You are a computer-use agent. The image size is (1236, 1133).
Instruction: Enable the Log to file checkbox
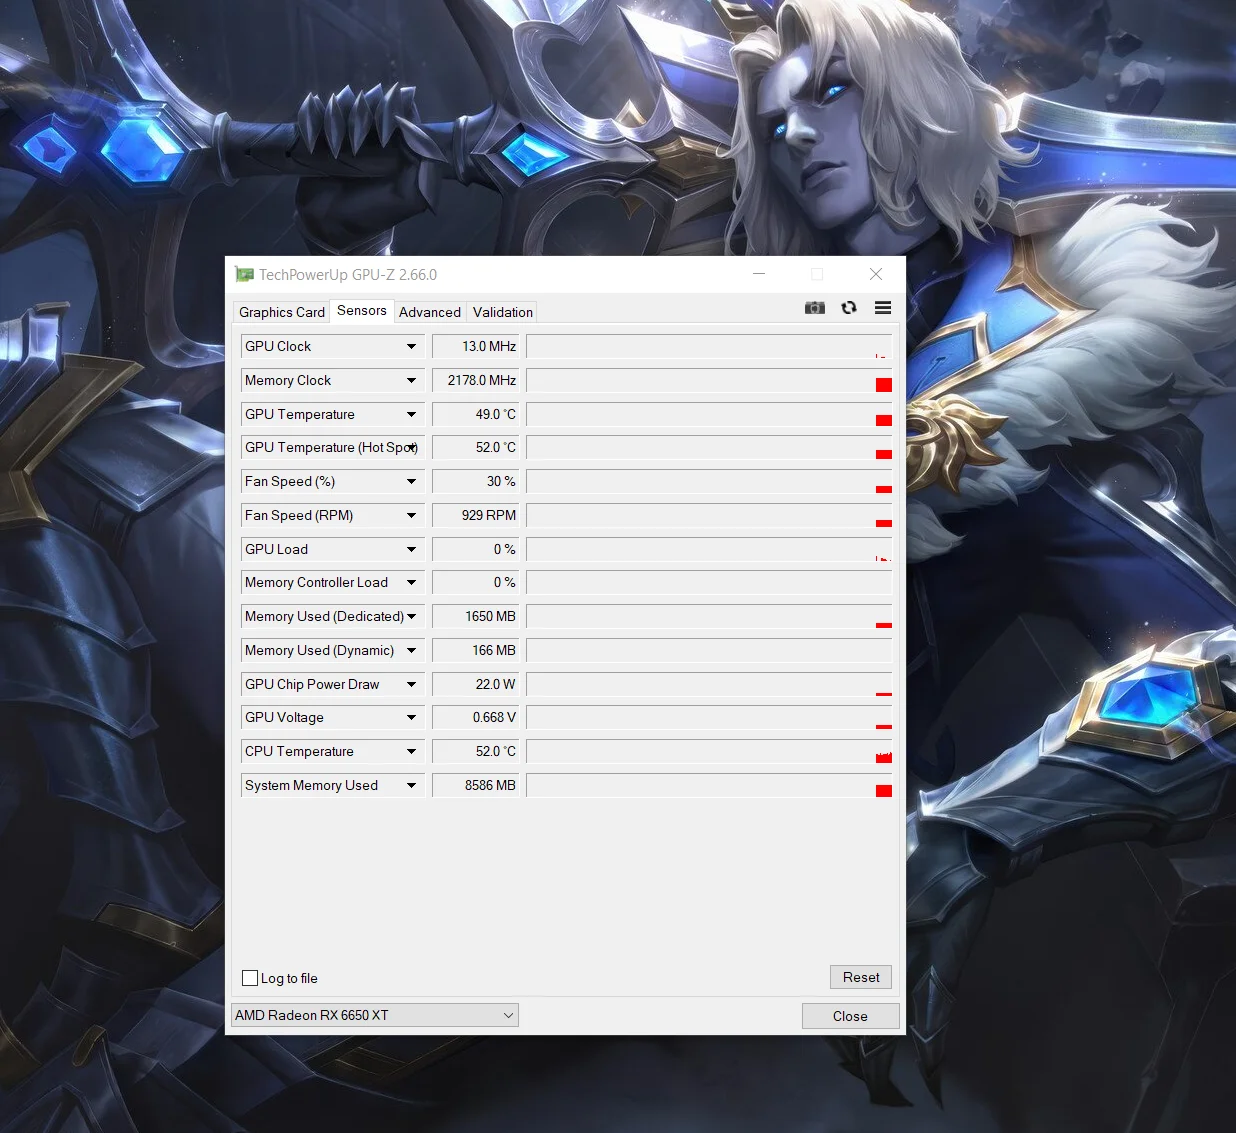pos(250,978)
